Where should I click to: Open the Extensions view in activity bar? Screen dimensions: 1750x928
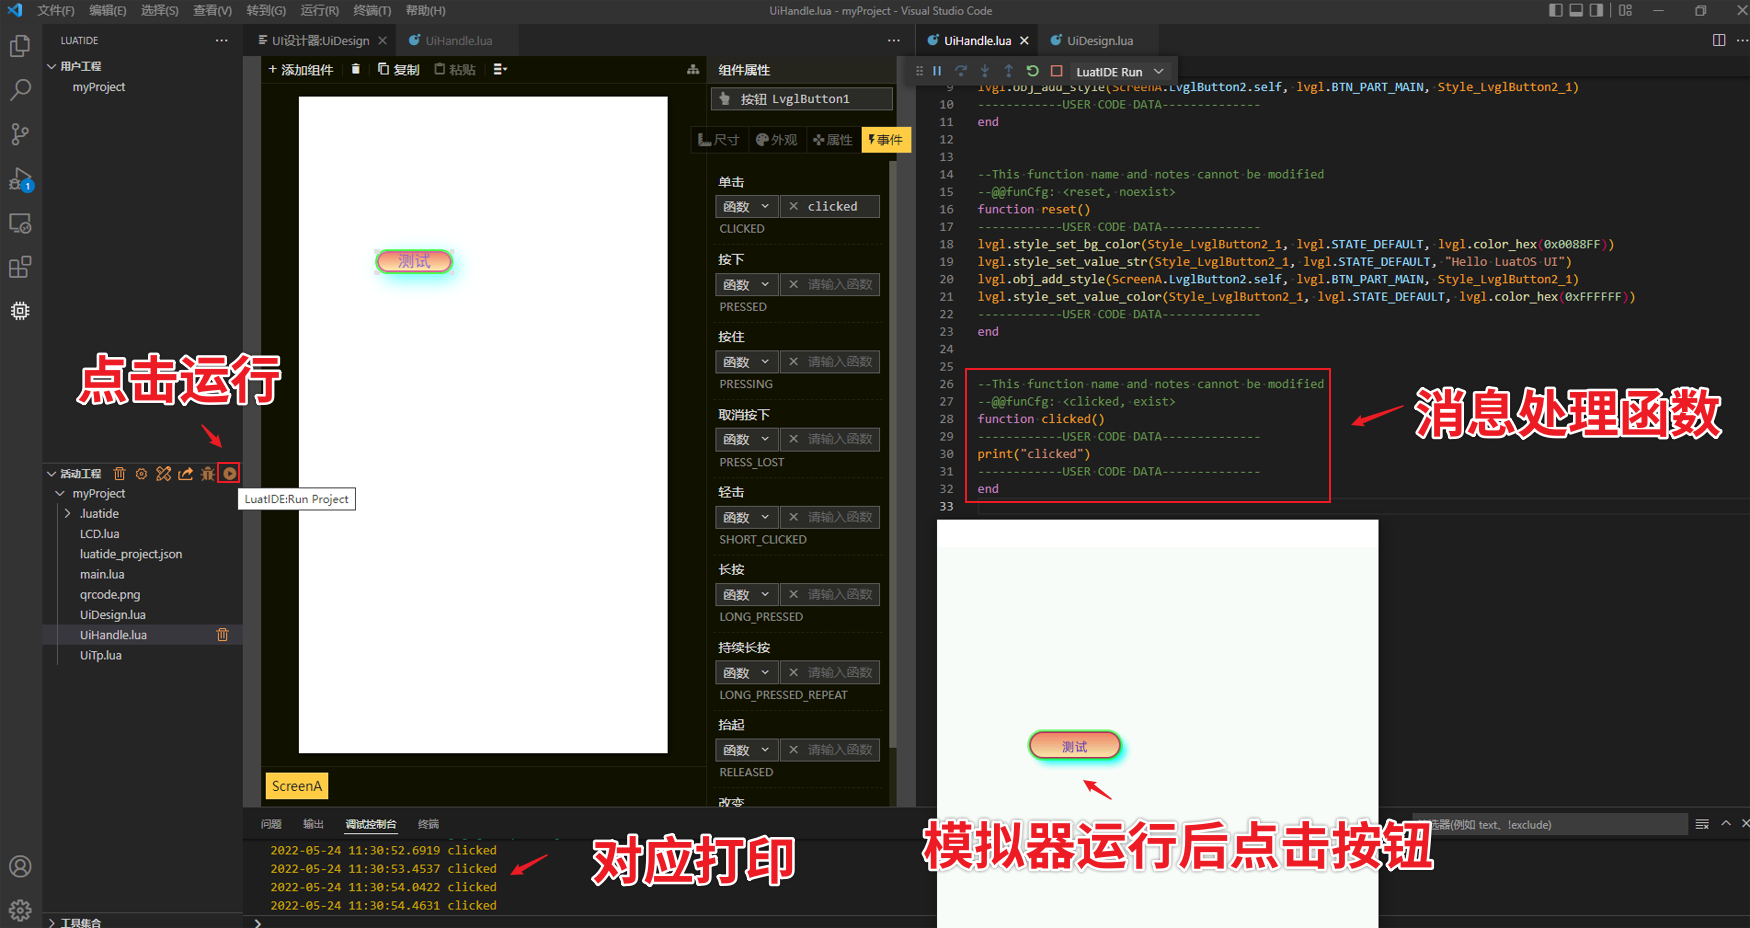(x=20, y=267)
